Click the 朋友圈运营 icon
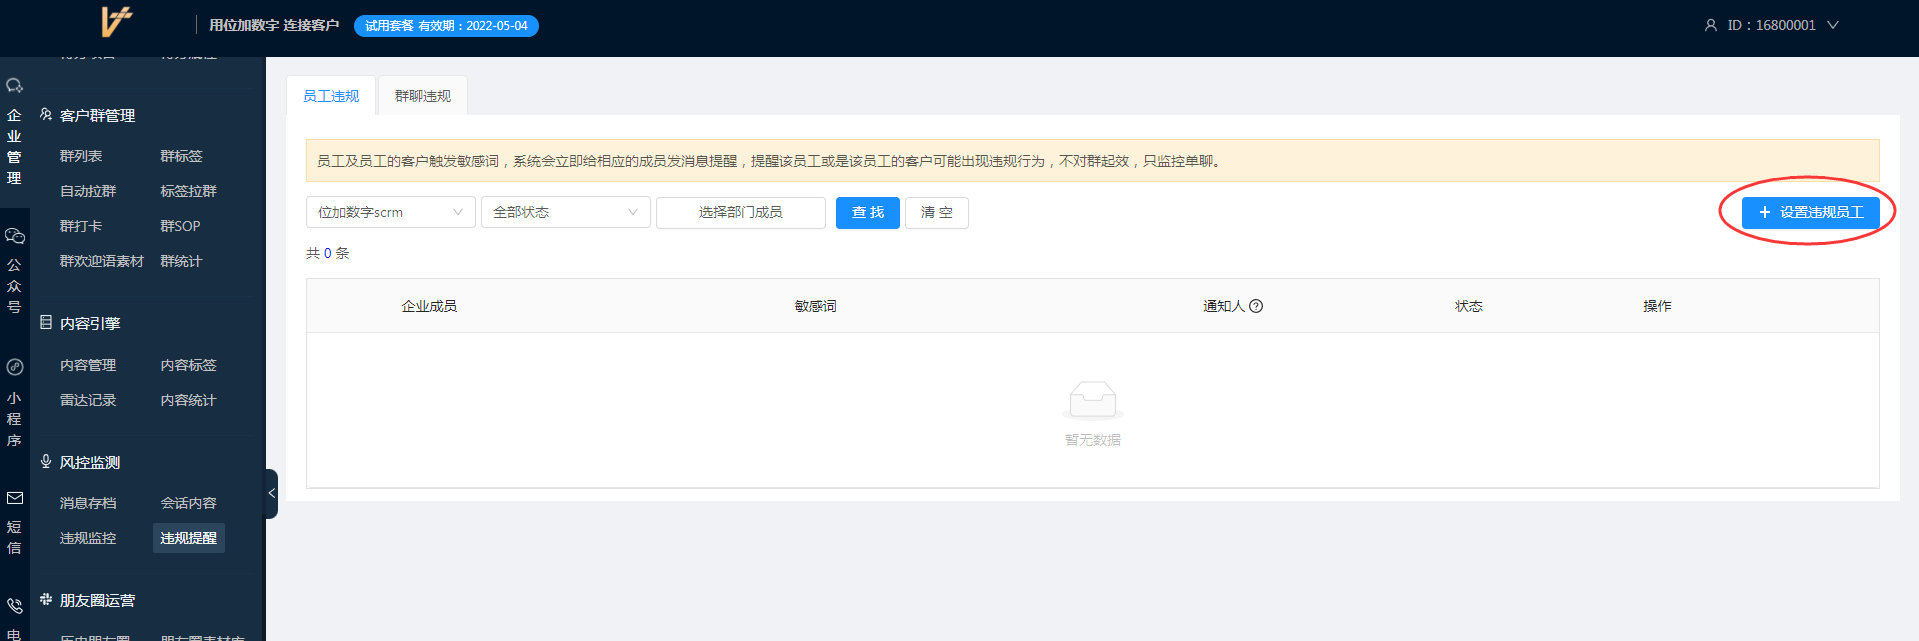This screenshot has width=1919, height=641. (x=46, y=600)
